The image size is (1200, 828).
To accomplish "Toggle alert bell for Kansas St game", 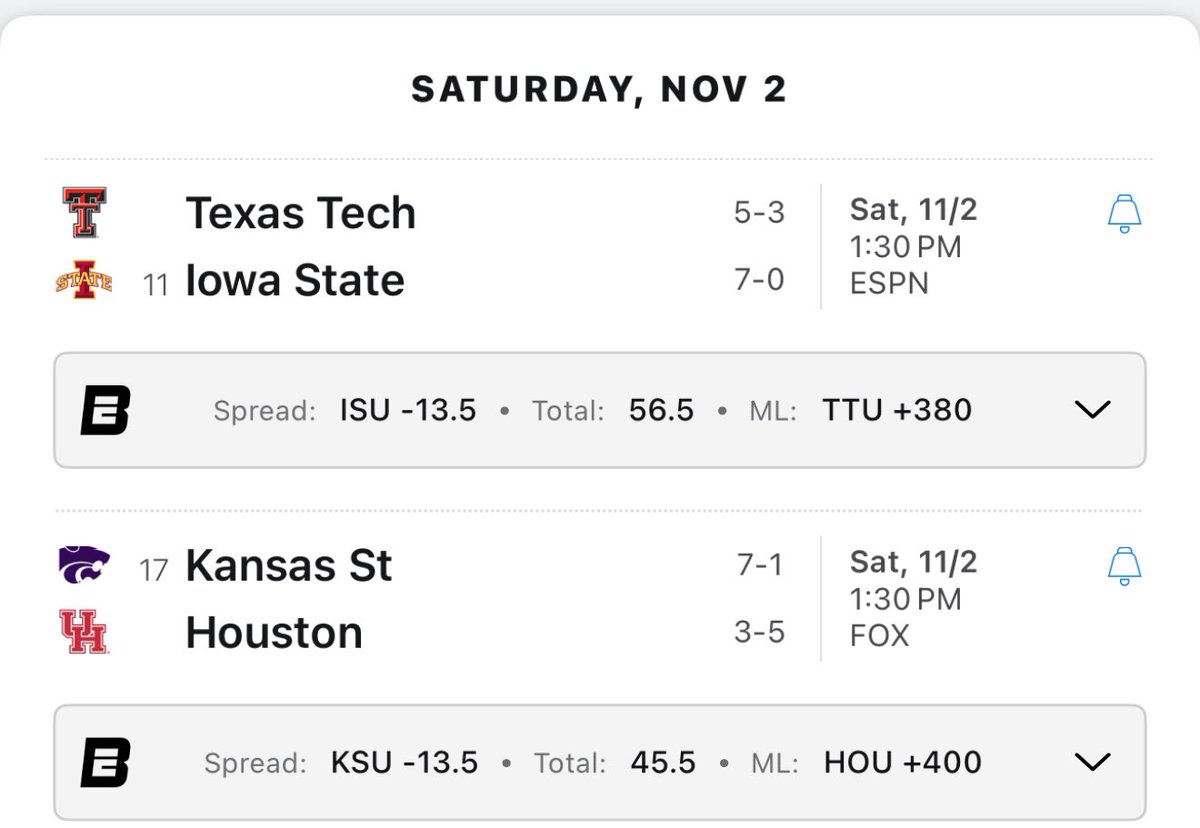I will 1125,566.
